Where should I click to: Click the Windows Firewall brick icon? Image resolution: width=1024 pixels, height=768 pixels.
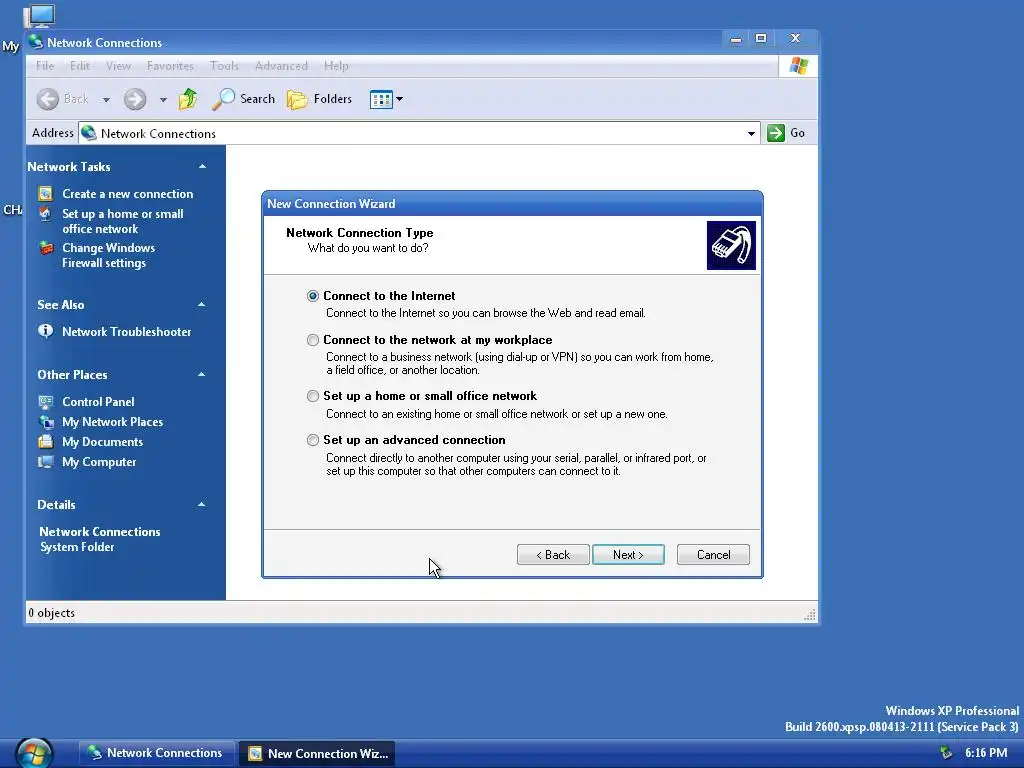[x=46, y=248]
